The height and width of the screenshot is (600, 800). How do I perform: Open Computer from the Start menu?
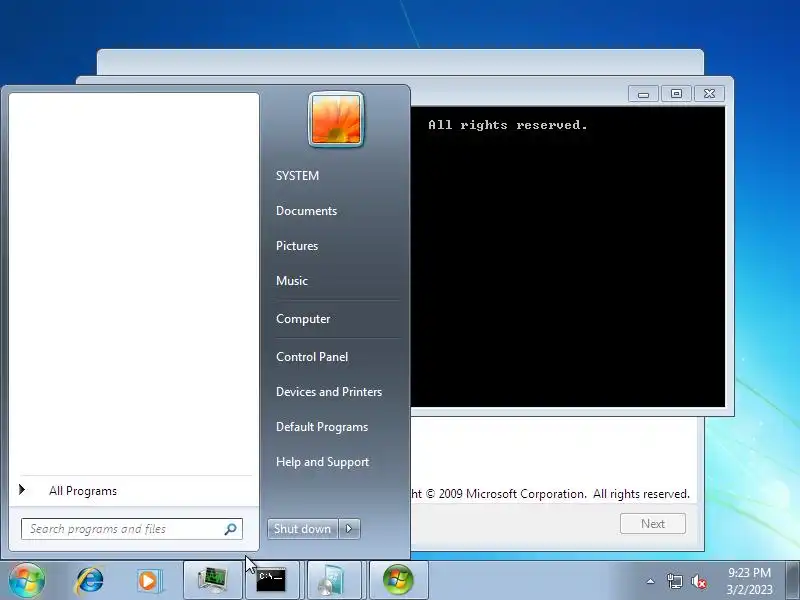click(303, 319)
